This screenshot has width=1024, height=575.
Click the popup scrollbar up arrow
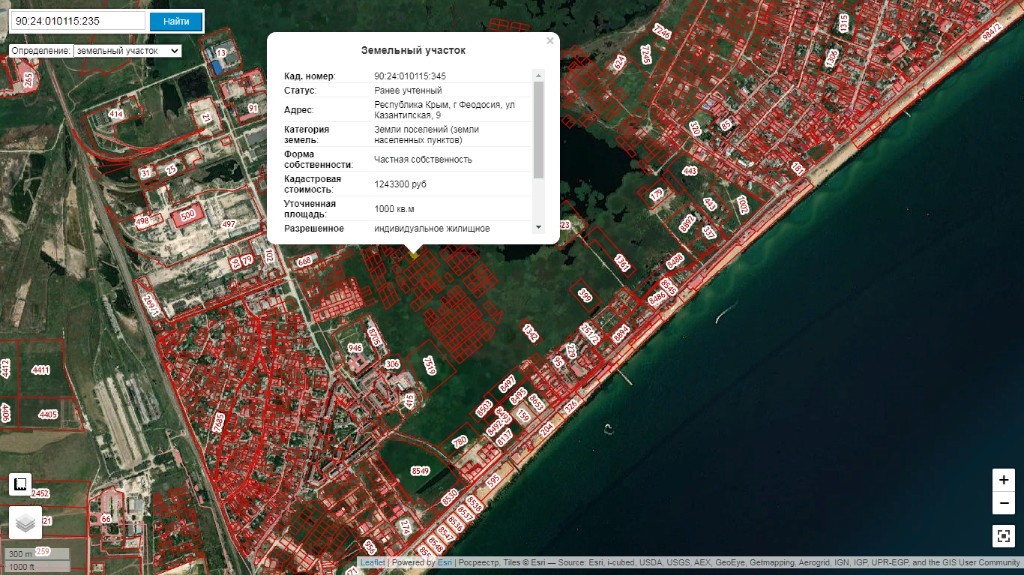point(539,75)
